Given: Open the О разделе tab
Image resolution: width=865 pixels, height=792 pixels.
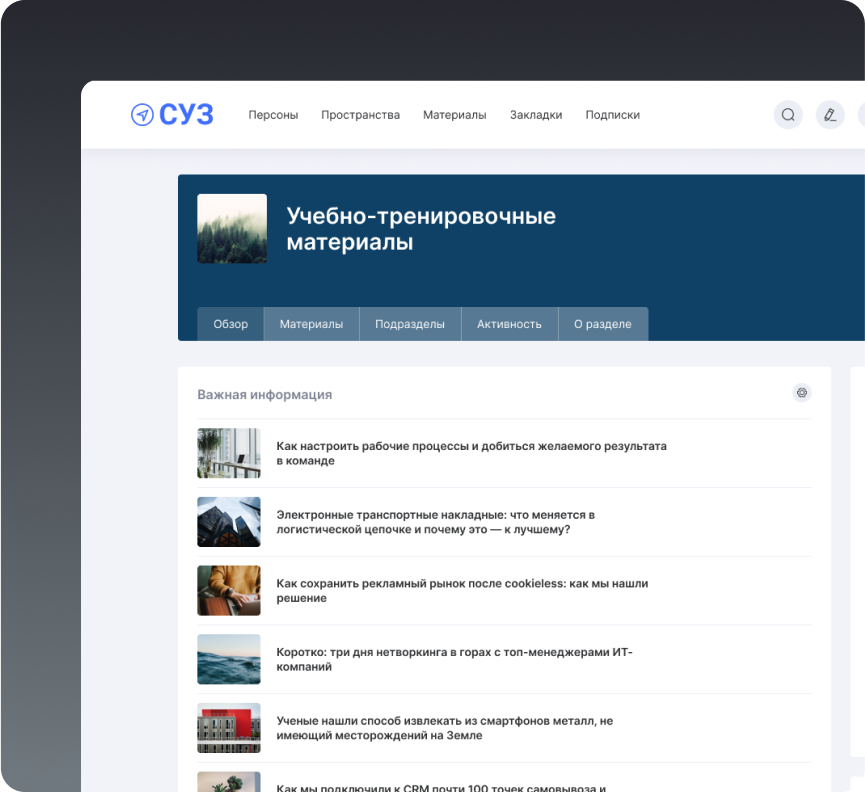Looking at the screenshot, I should [x=602, y=324].
